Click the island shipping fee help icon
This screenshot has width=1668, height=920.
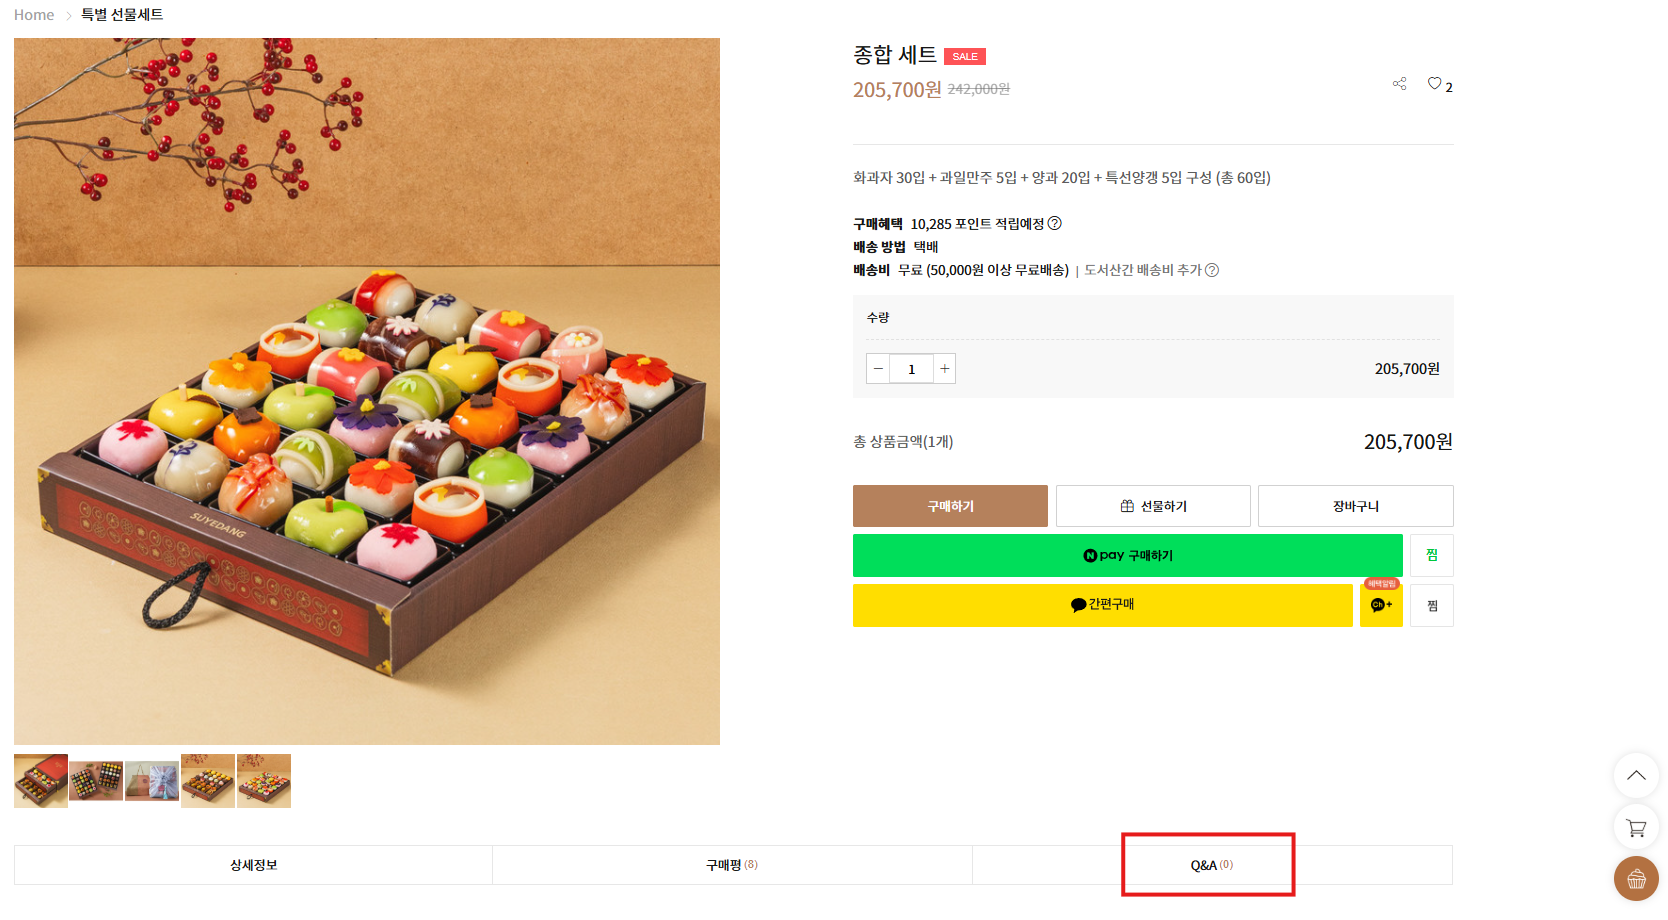point(1212,270)
